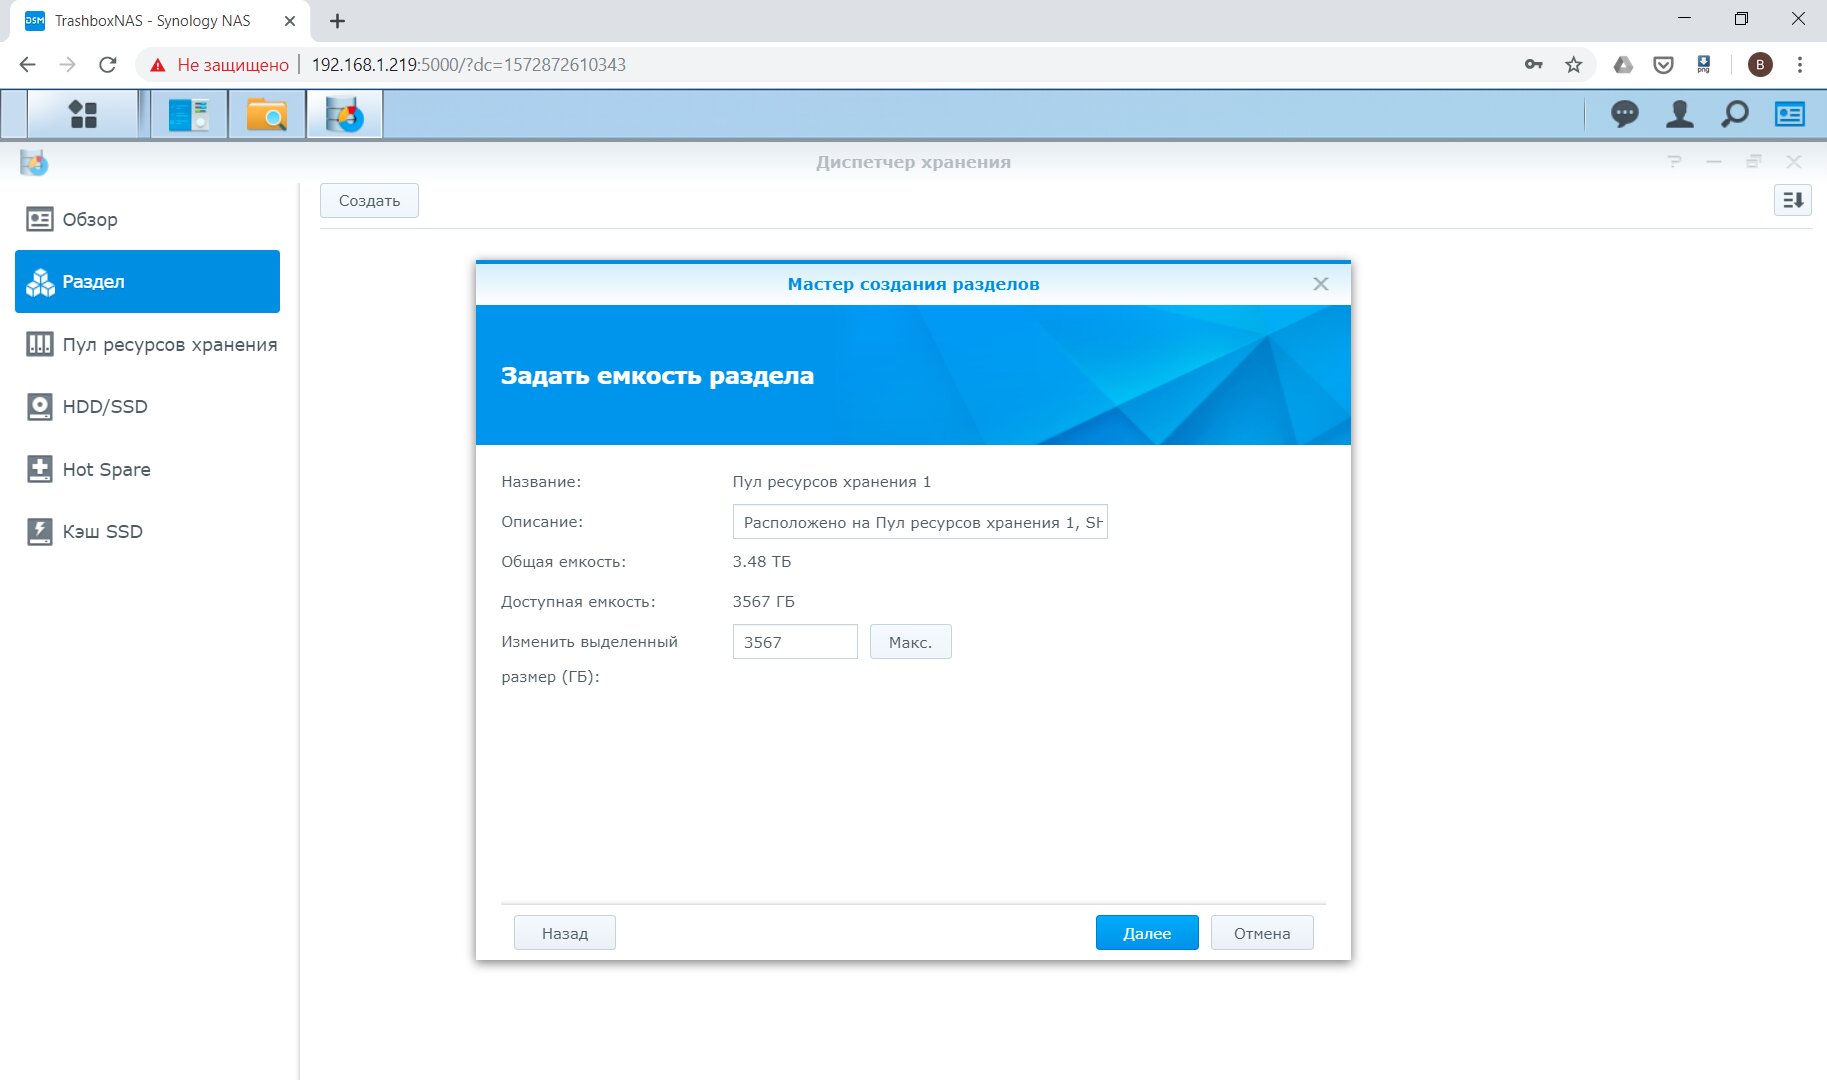Close the TrashboxNAS browser tab
Image resolution: width=1827 pixels, height=1080 pixels.
pyautogui.click(x=290, y=21)
